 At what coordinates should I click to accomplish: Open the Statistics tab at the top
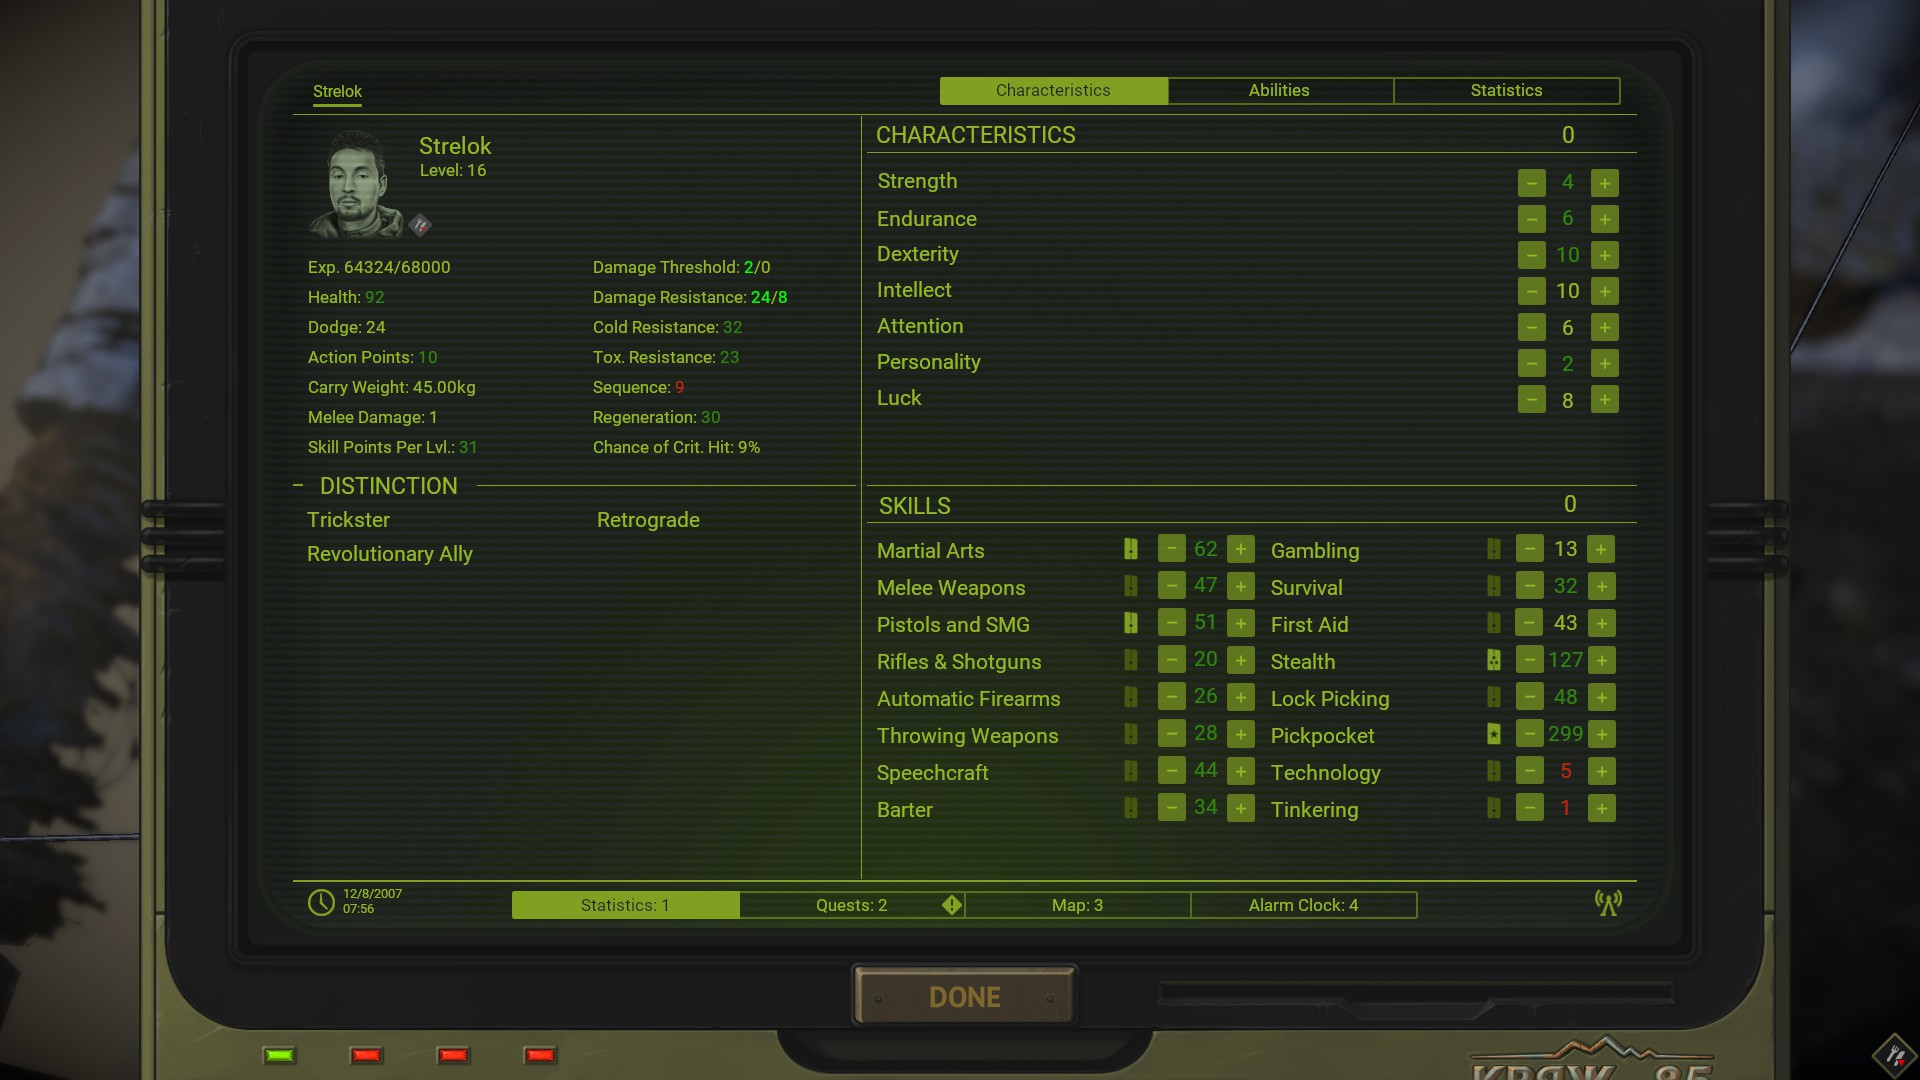[1506, 90]
